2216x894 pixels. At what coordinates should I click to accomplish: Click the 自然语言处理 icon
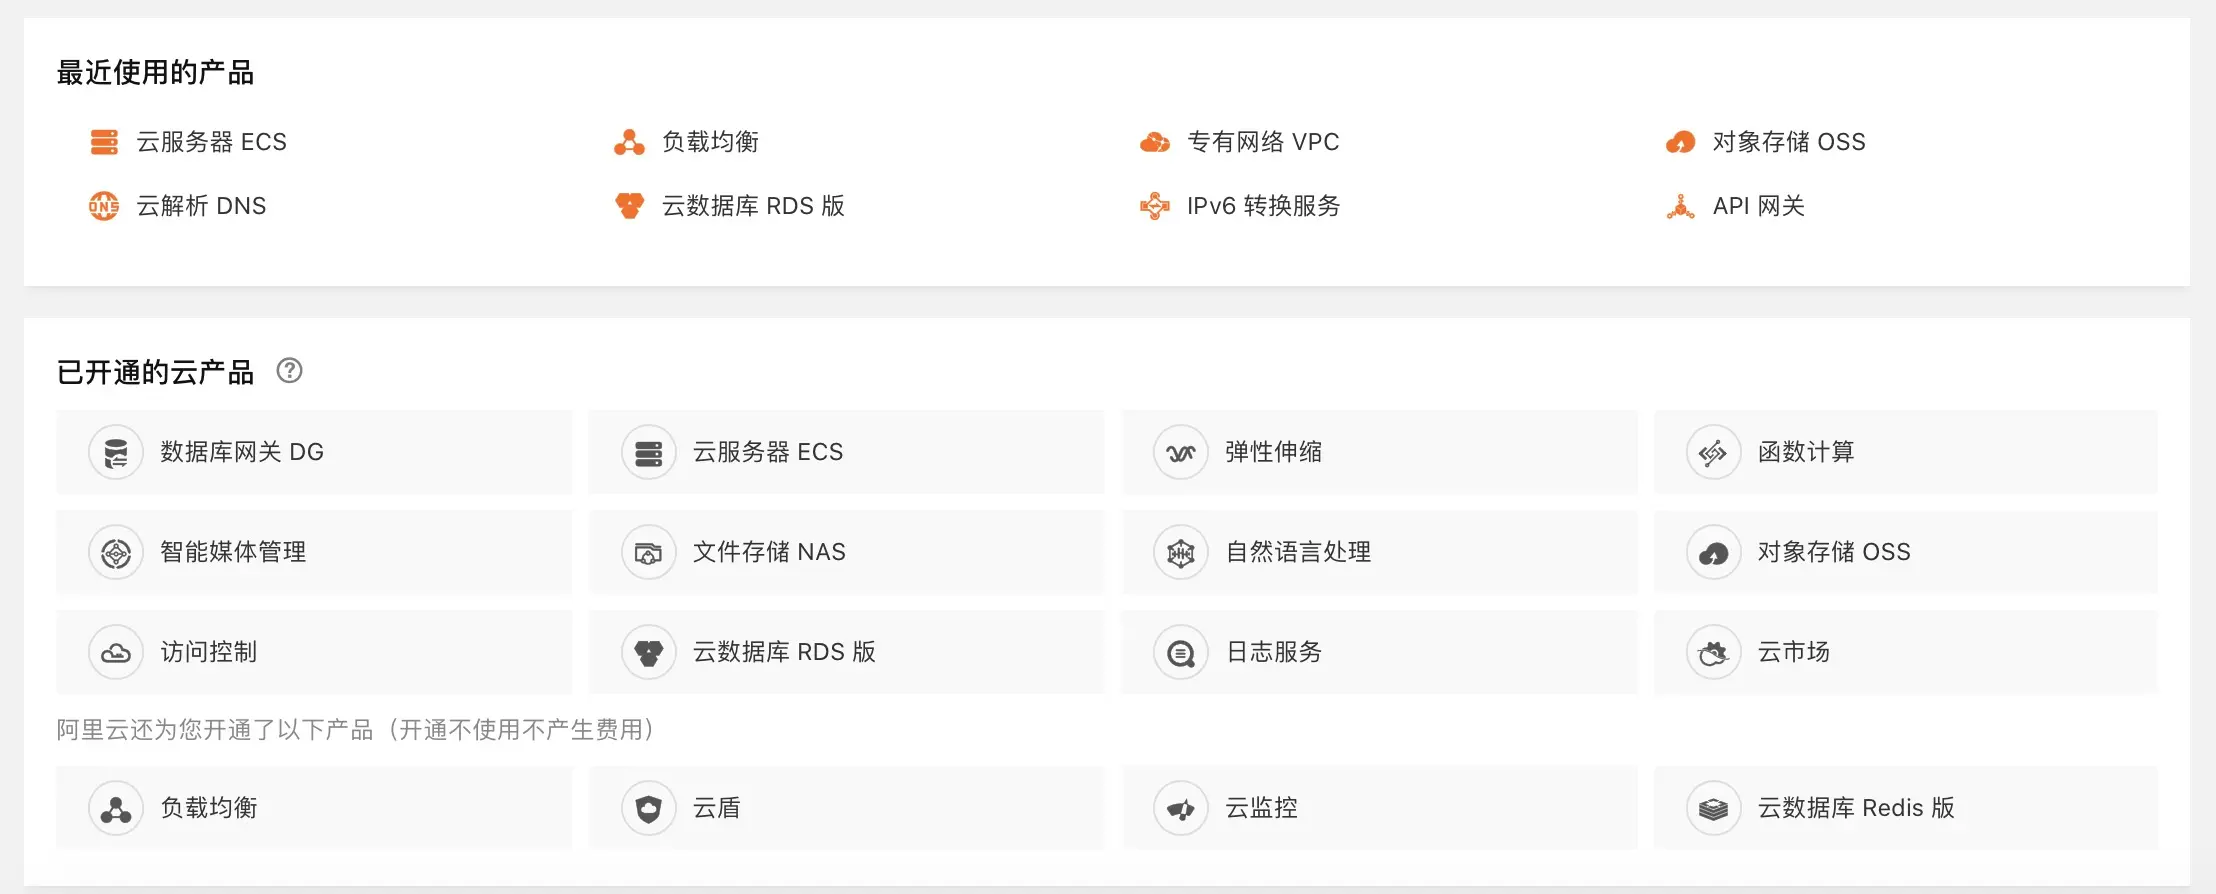coord(1181,552)
